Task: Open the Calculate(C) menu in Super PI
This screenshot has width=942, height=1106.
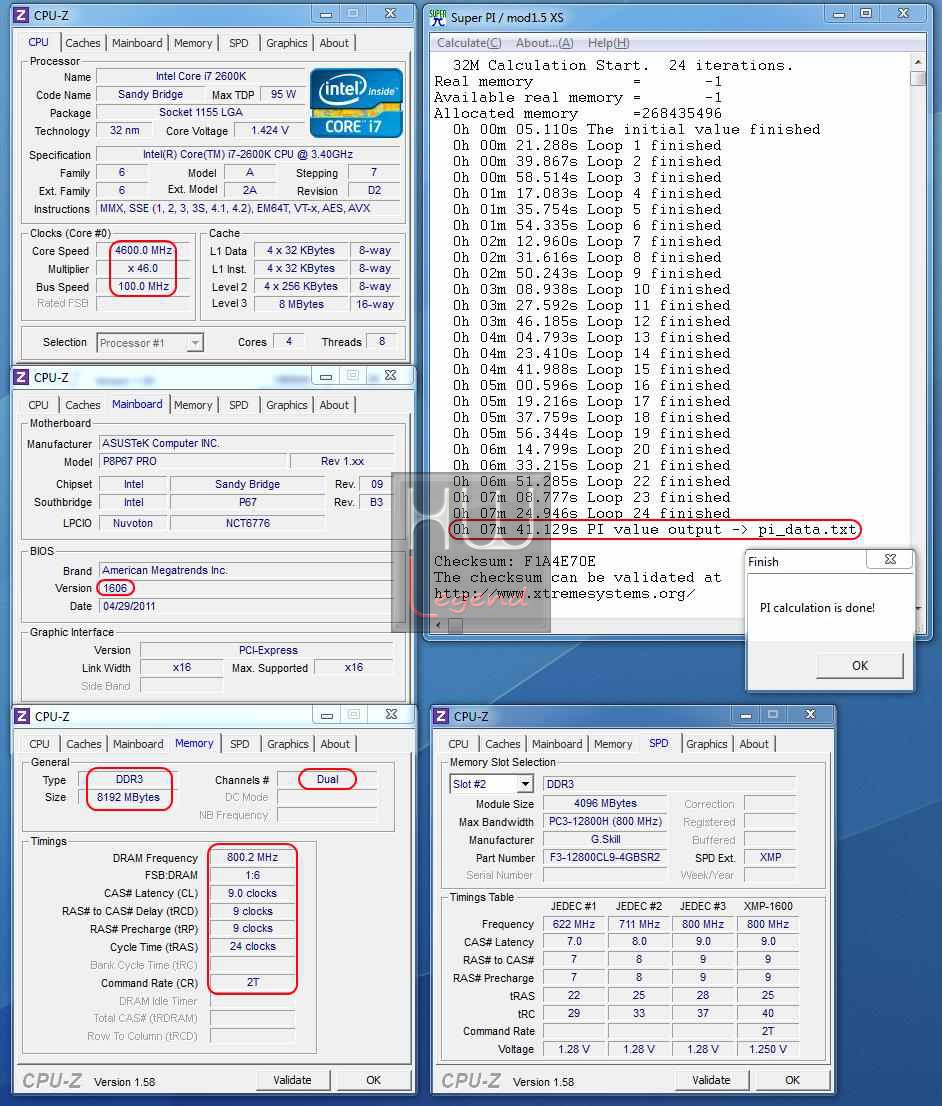Action: coord(469,43)
